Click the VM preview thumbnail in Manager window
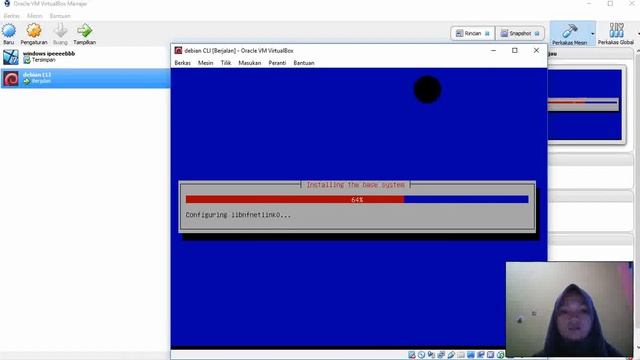 pos(584,105)
